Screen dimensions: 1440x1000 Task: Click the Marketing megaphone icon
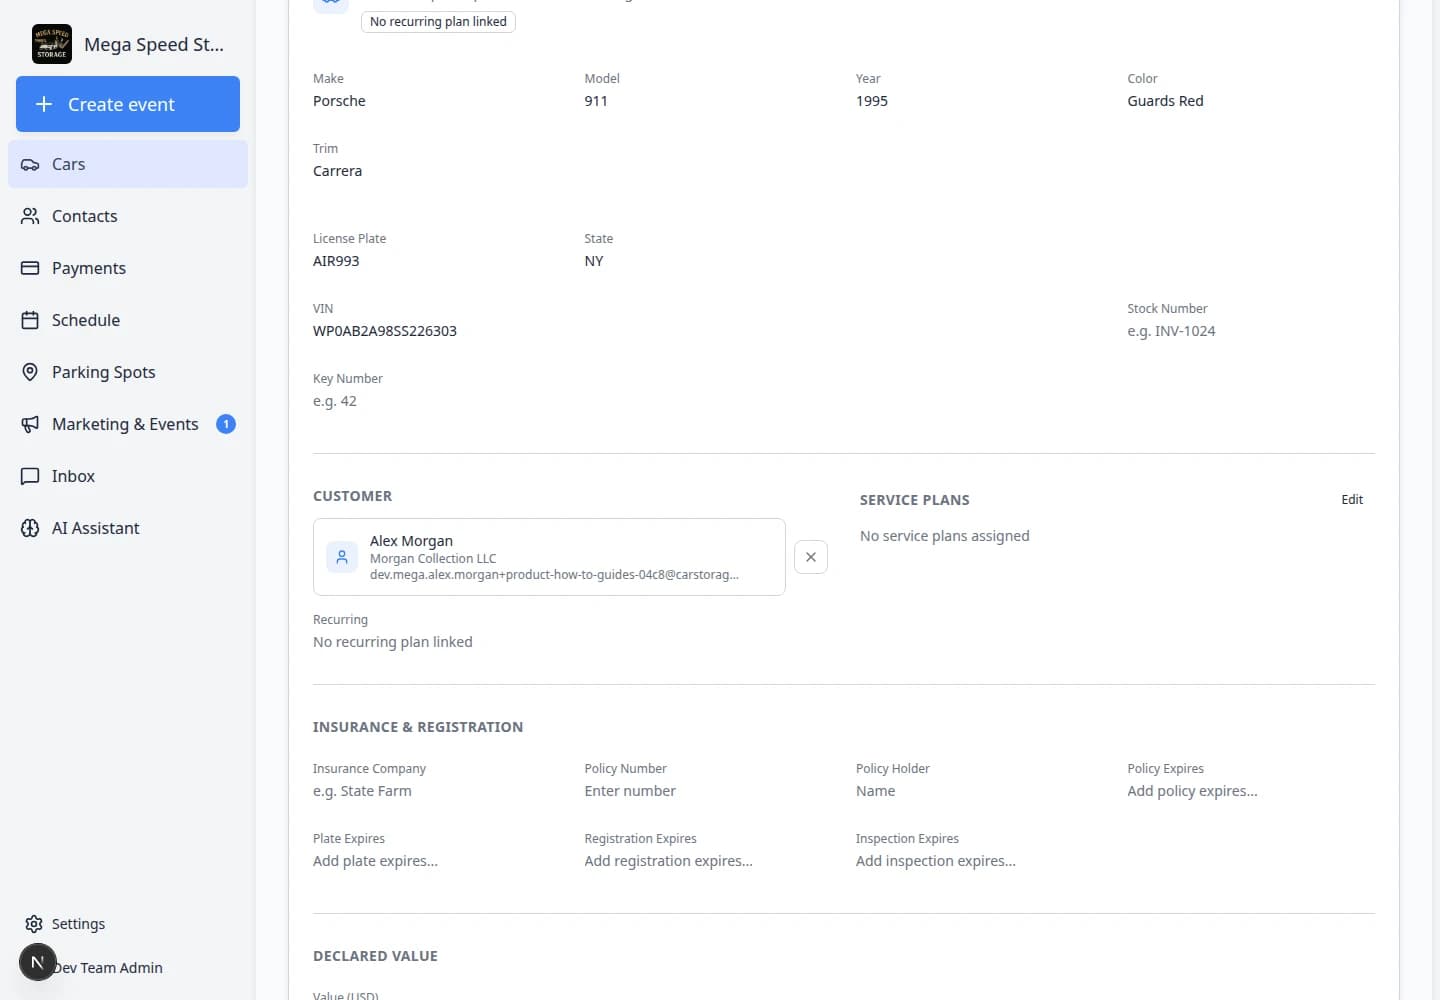pyautogui.click(x=30, y=424)
